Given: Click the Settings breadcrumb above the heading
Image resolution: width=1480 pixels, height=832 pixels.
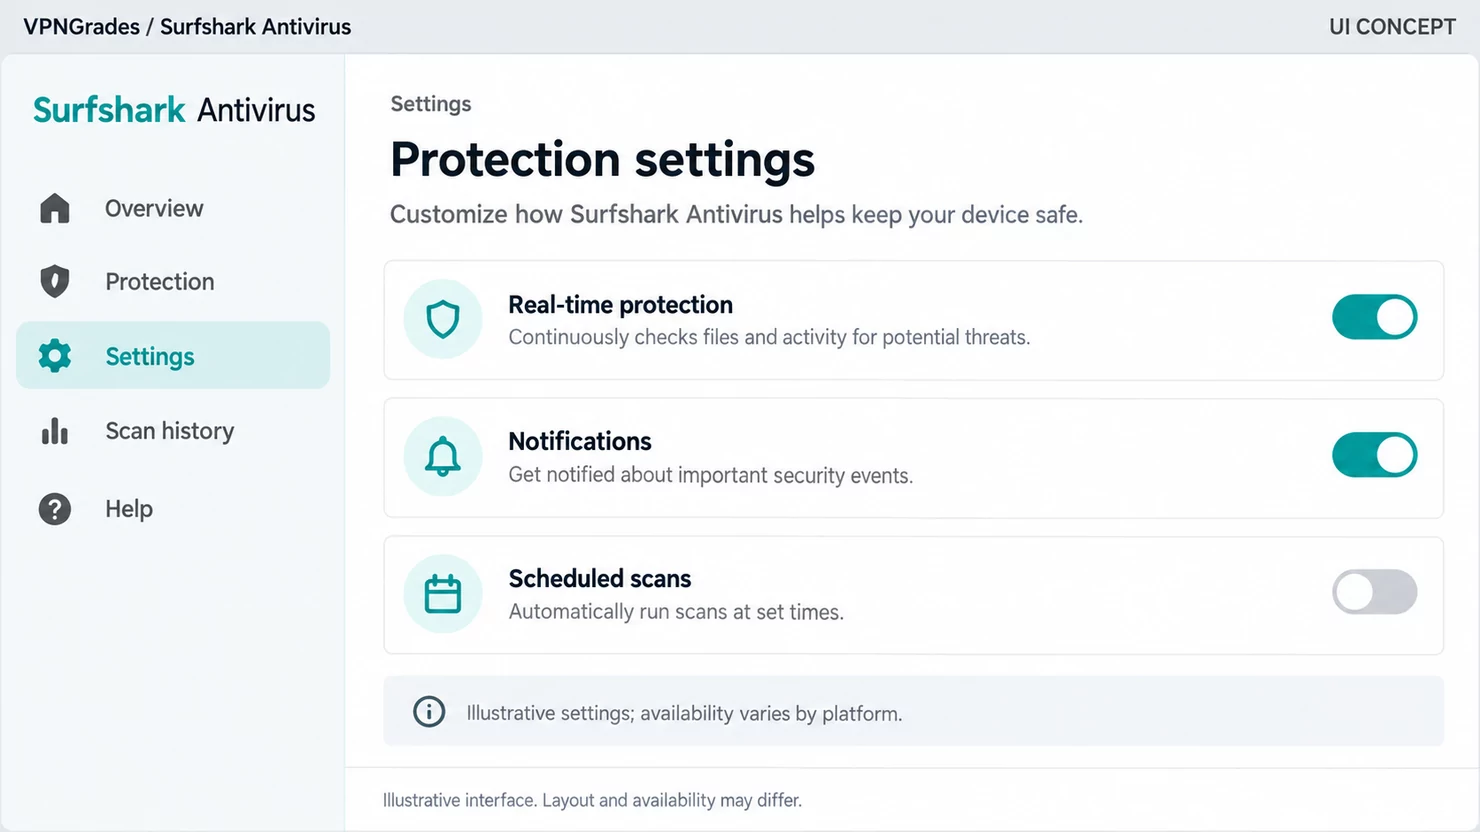Looking at the screenshot, I should [431, 104].
